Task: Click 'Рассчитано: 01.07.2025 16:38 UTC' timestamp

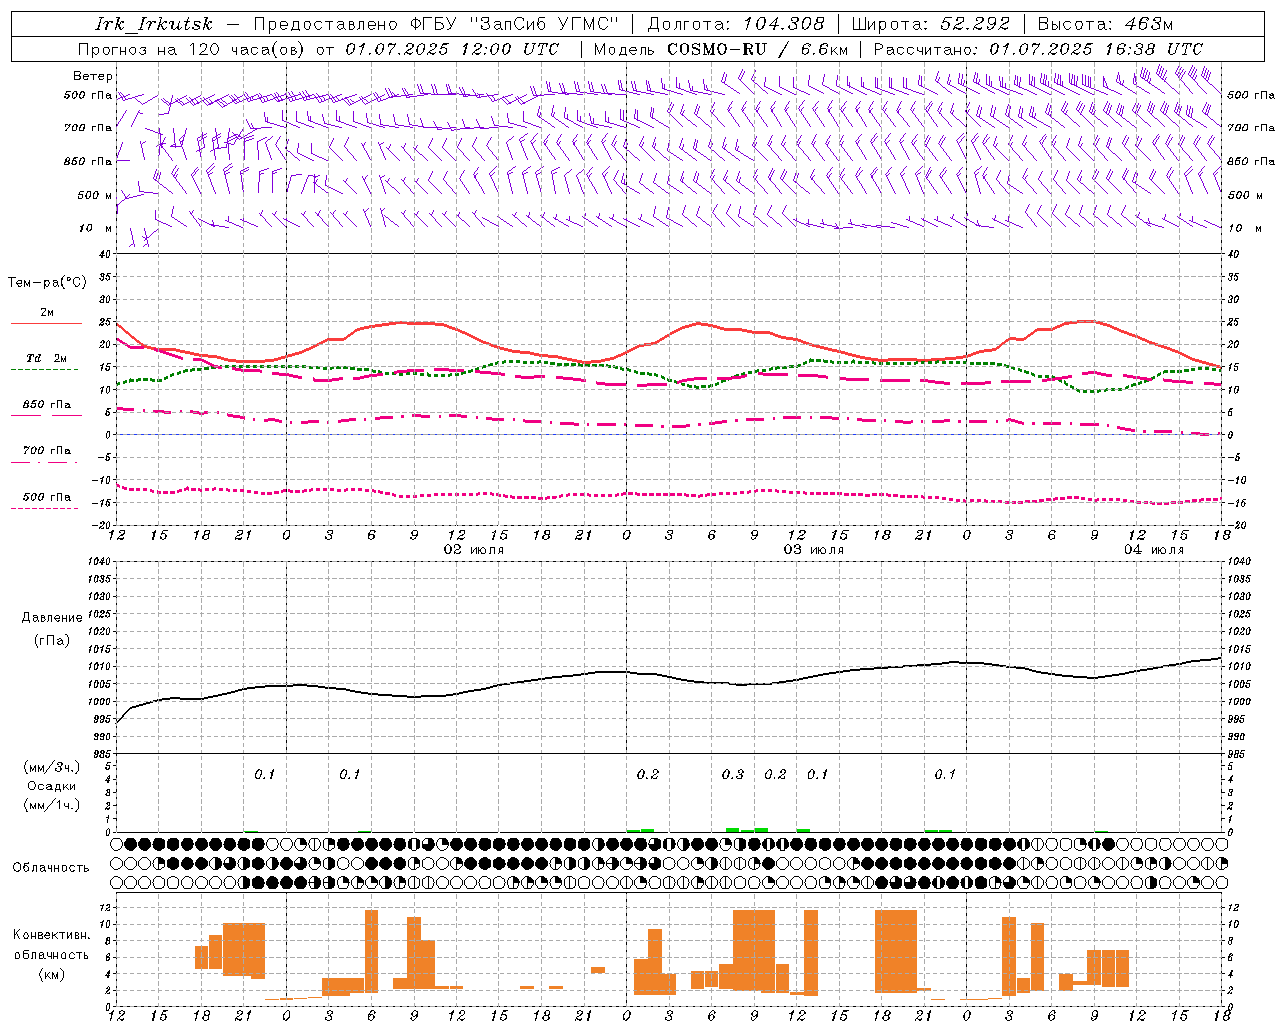Action: 1038,49
